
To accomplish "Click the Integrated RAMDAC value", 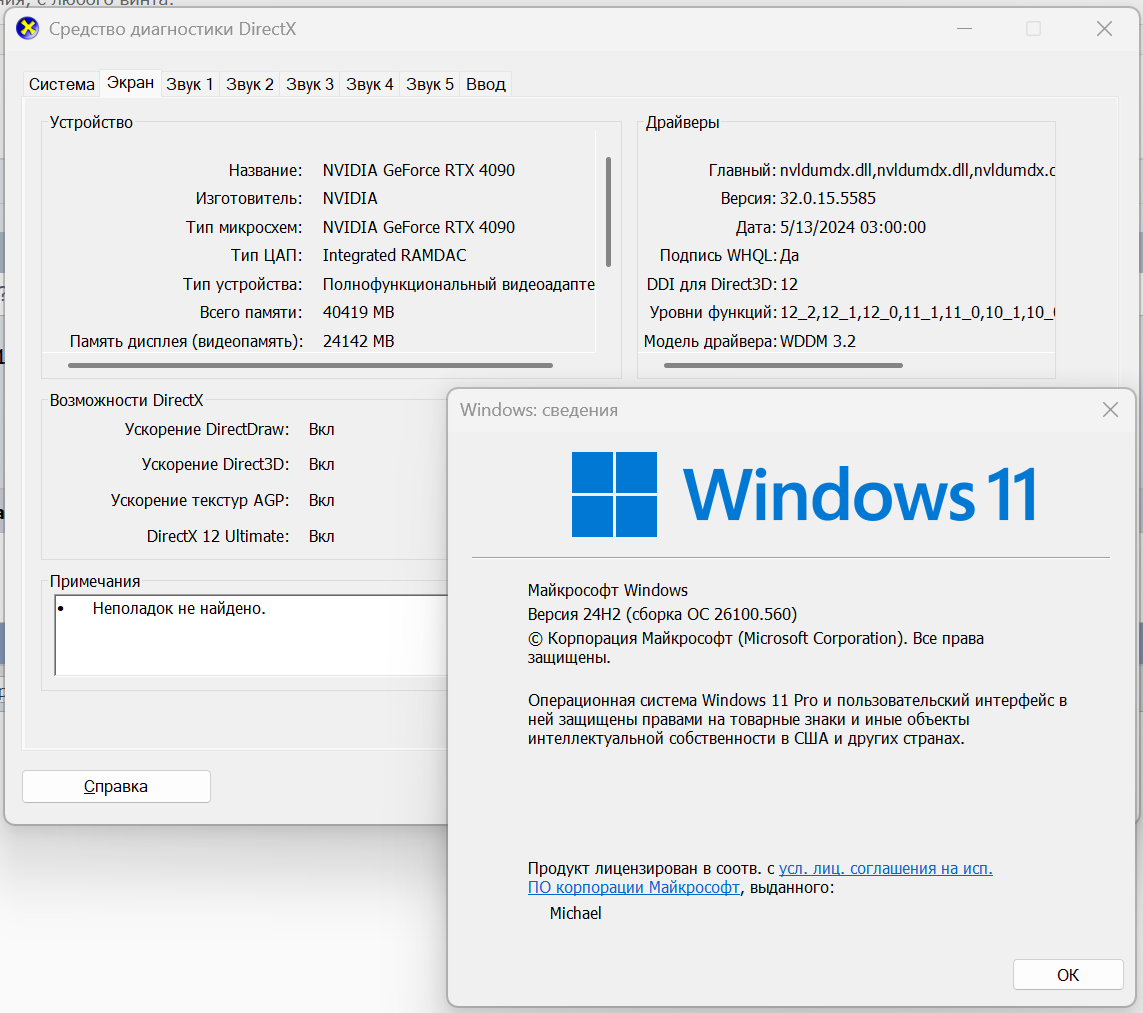I will pyautogui.click(x=394, y=255).
